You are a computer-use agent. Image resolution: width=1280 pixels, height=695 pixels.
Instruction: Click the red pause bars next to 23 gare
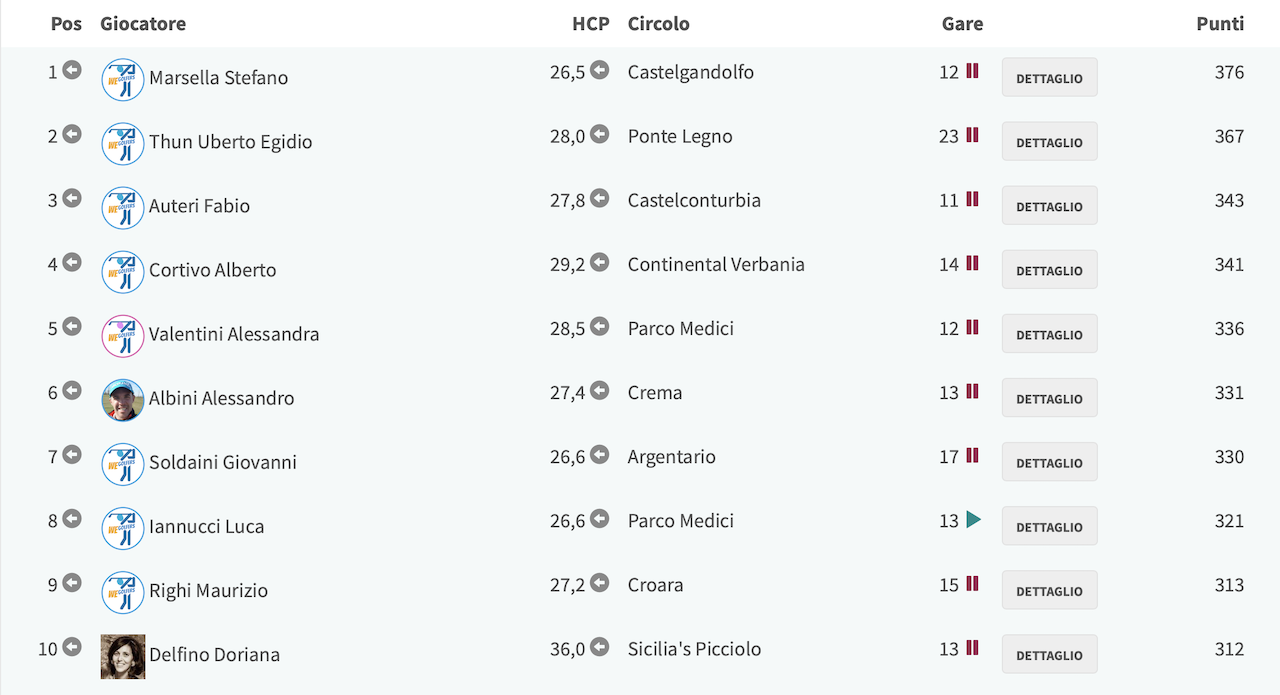click(x=972, y=135)
